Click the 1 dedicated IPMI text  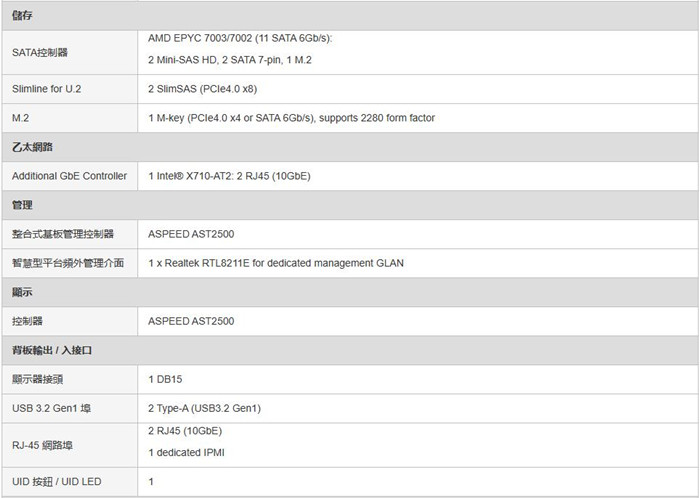coord(186,452)
